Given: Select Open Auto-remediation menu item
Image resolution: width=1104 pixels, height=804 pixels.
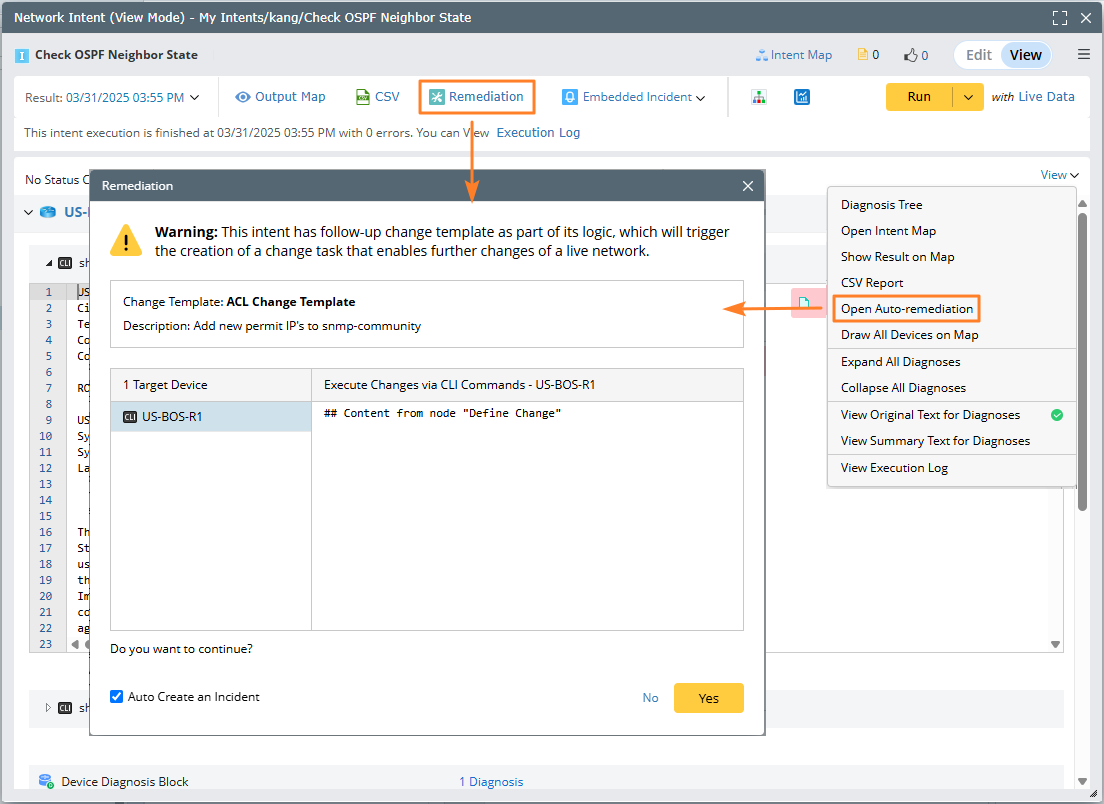Looking at the screenshot, I should click(906, 309).
